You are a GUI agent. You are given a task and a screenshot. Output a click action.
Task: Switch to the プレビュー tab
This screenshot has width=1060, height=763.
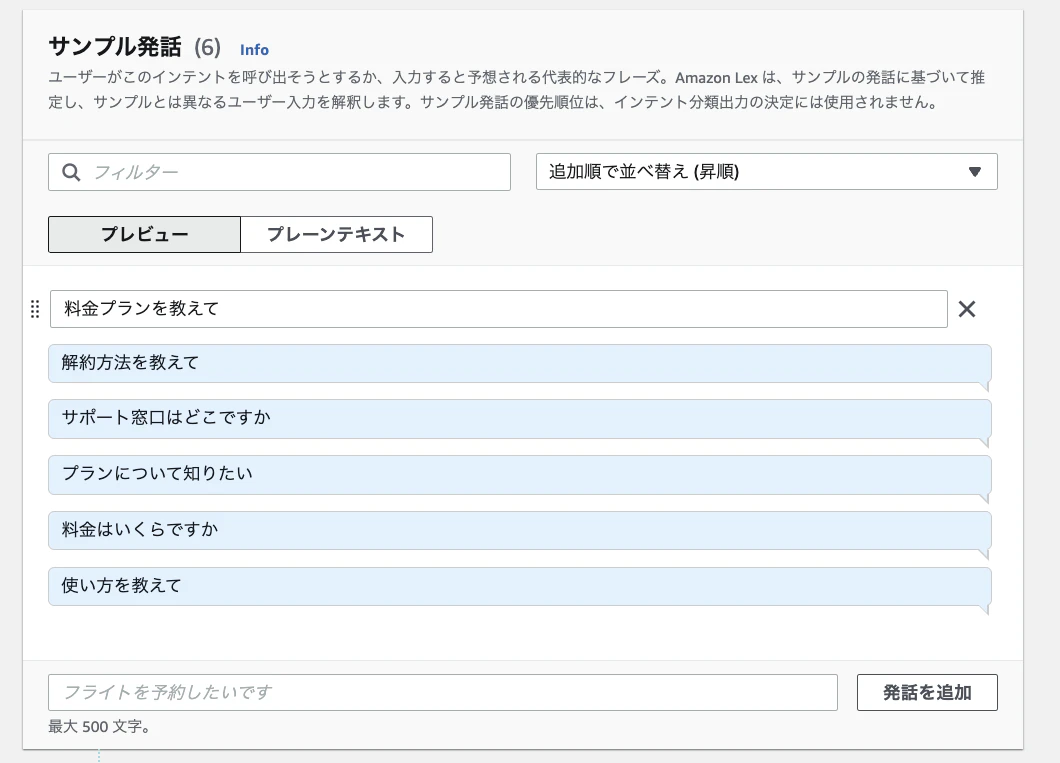145,235
